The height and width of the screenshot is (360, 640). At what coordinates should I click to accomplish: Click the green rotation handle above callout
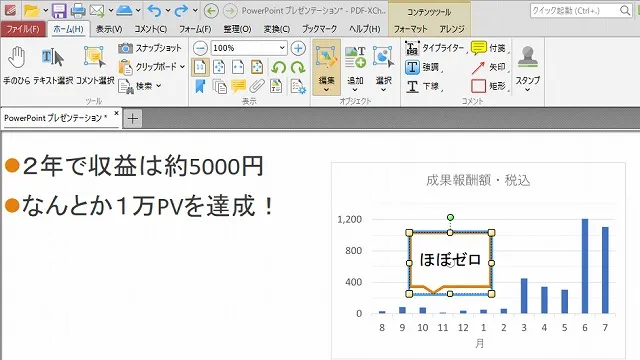pyautogui.click(x=450, y=218)
